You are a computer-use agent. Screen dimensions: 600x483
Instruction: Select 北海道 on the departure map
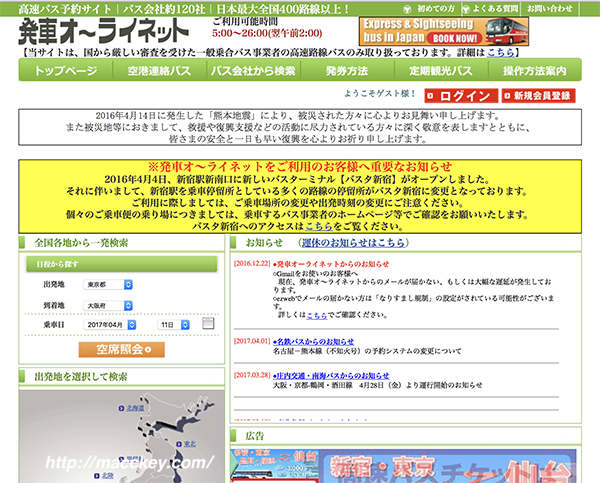[x=135, y=408]
